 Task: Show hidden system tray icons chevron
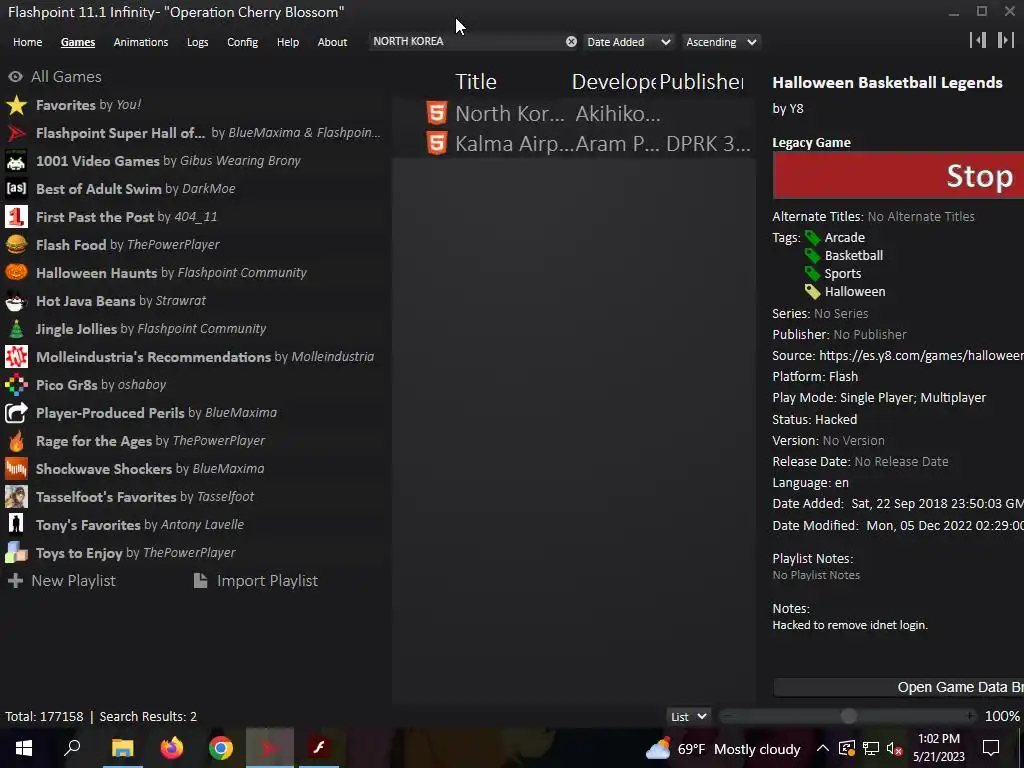pos(823,748)
